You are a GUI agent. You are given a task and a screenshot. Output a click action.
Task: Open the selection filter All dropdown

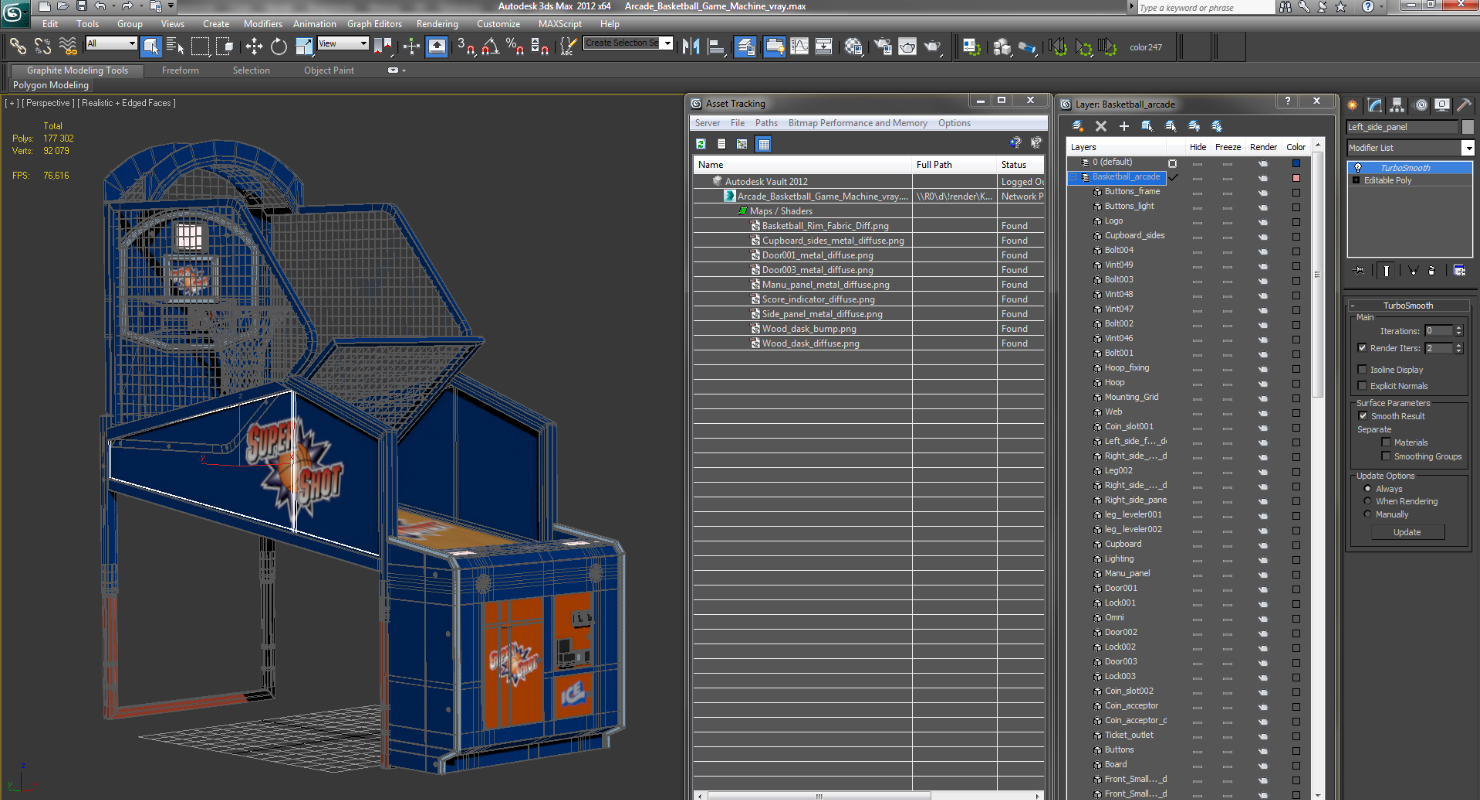[131, 44]
